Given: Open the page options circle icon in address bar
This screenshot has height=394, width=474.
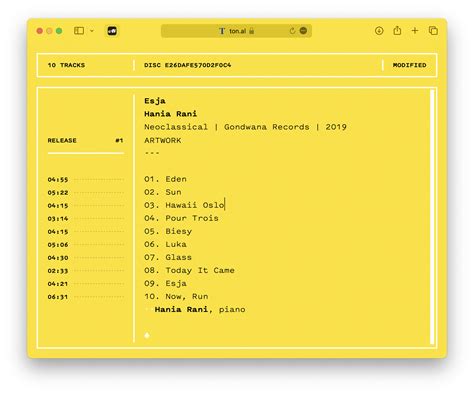Looking at the screenshot, I should [303, 31].
